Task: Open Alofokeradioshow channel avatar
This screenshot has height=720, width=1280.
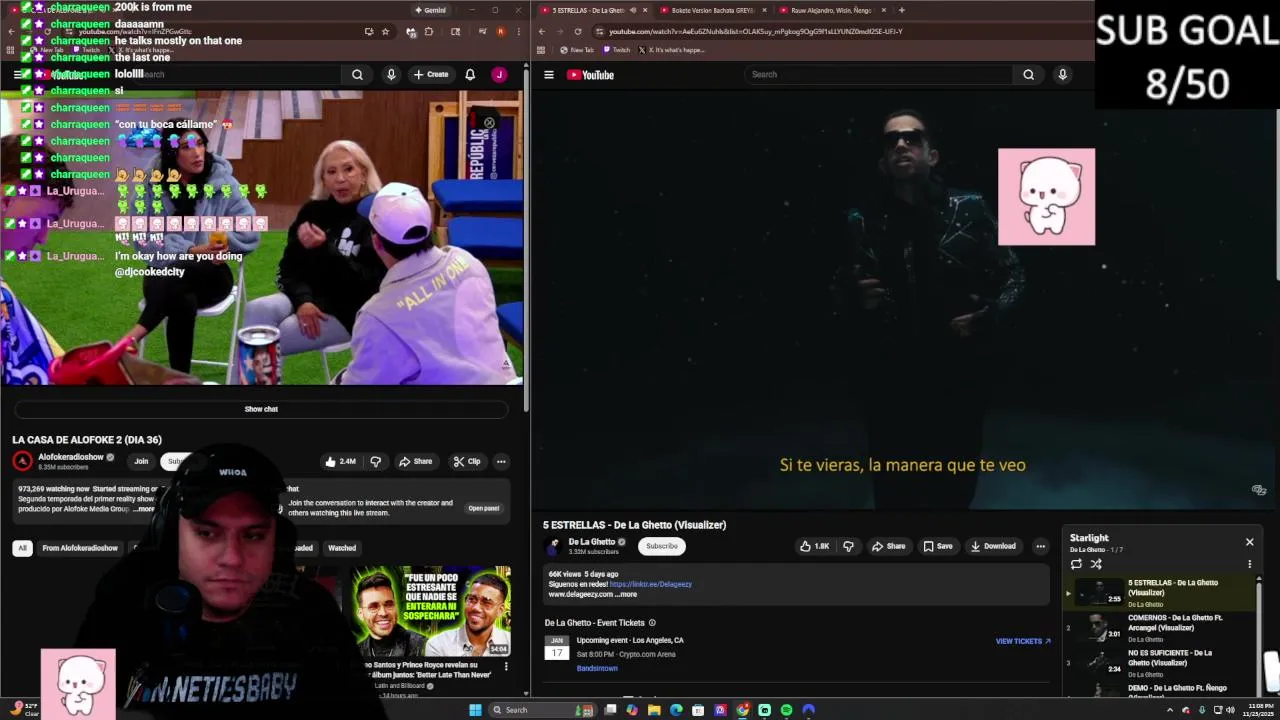Action: (22, 461)
